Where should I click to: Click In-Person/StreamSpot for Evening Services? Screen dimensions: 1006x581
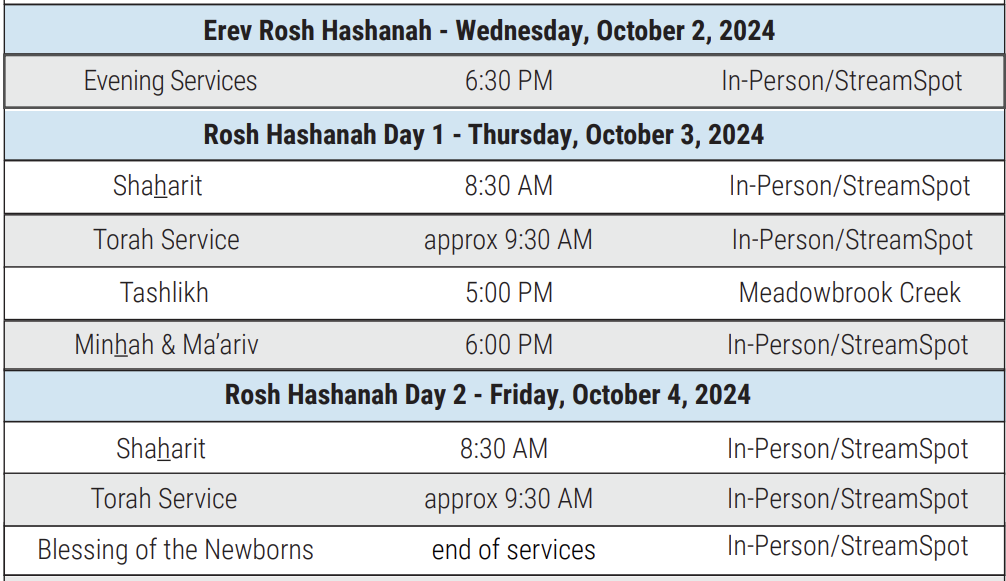[x=842, y=81]
